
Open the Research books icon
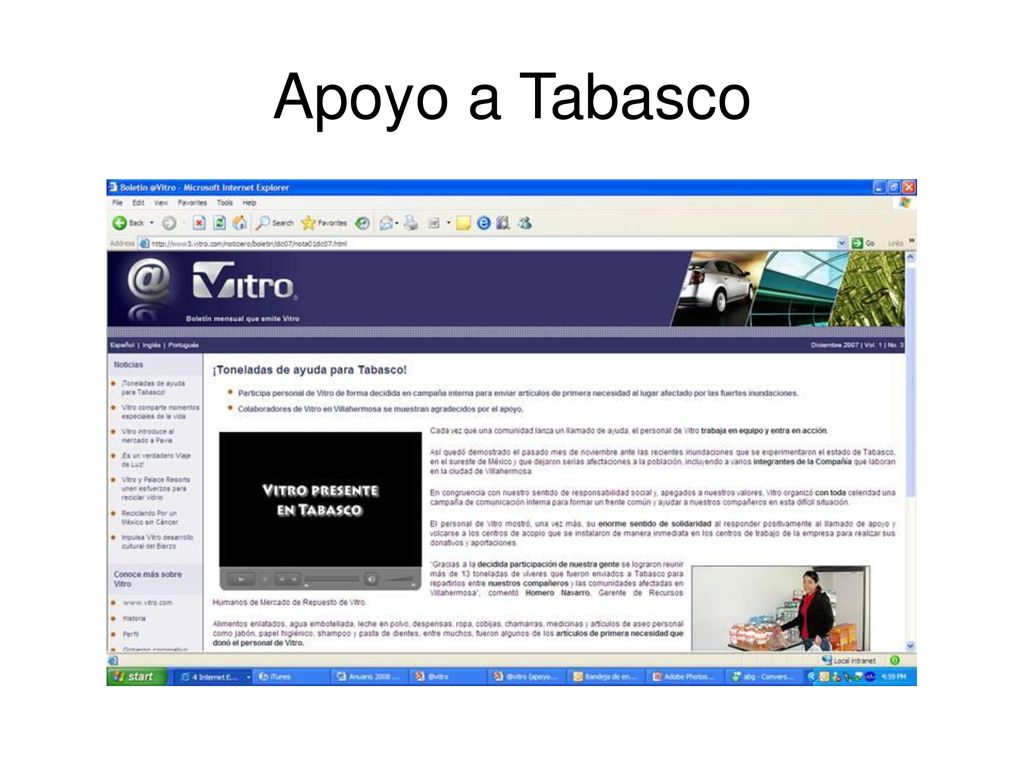(503, 223)
